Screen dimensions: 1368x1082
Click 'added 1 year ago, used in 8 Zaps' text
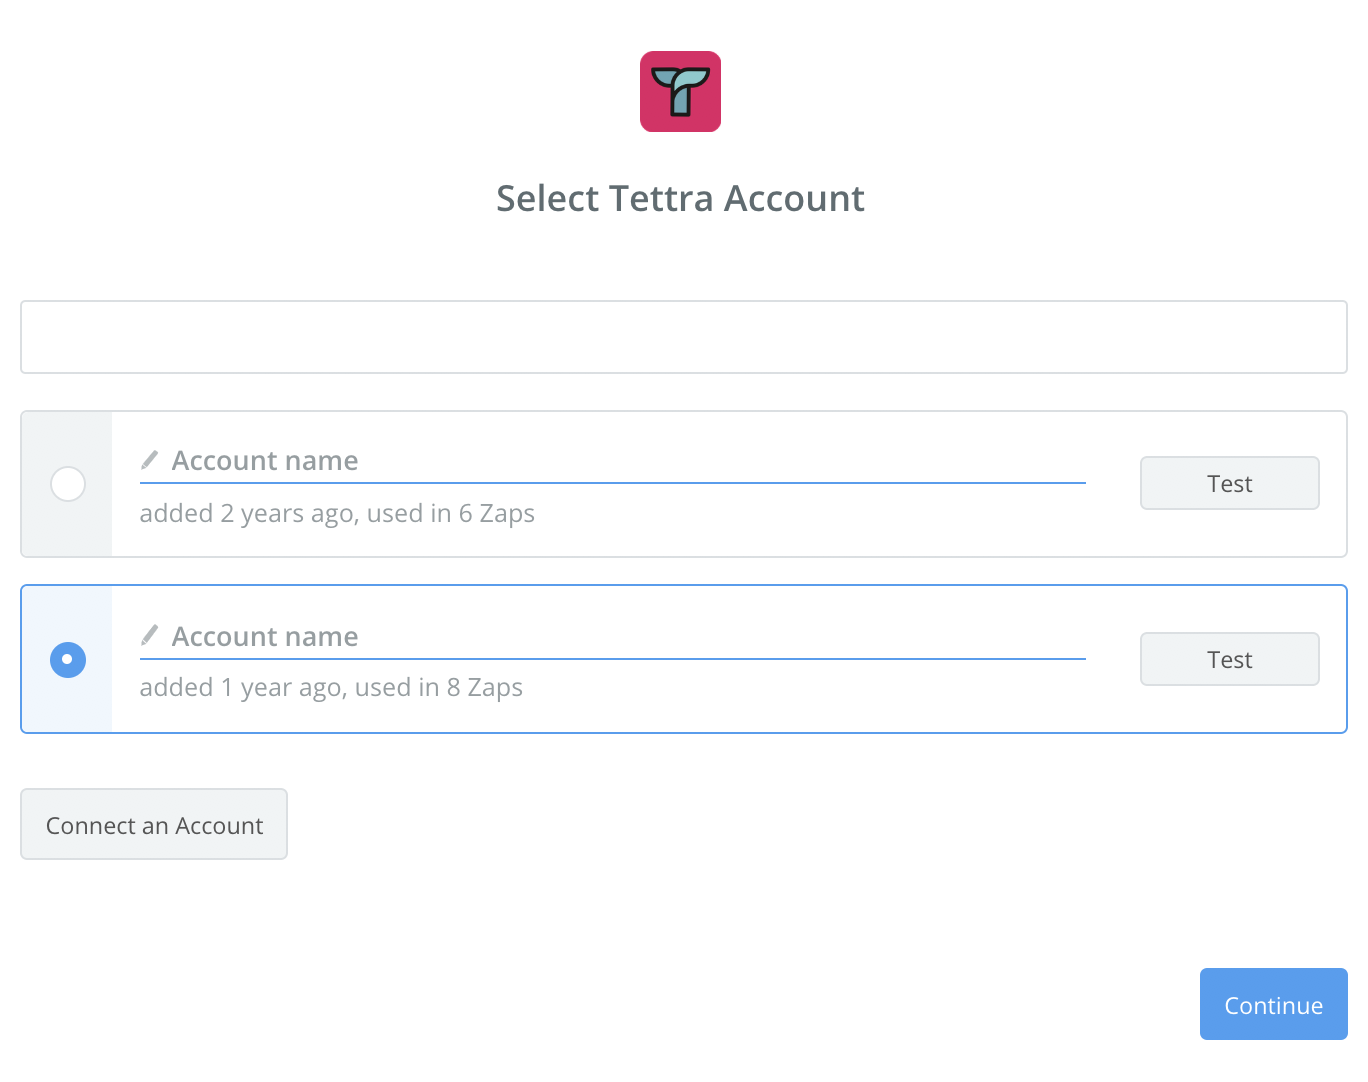[331, 688]
